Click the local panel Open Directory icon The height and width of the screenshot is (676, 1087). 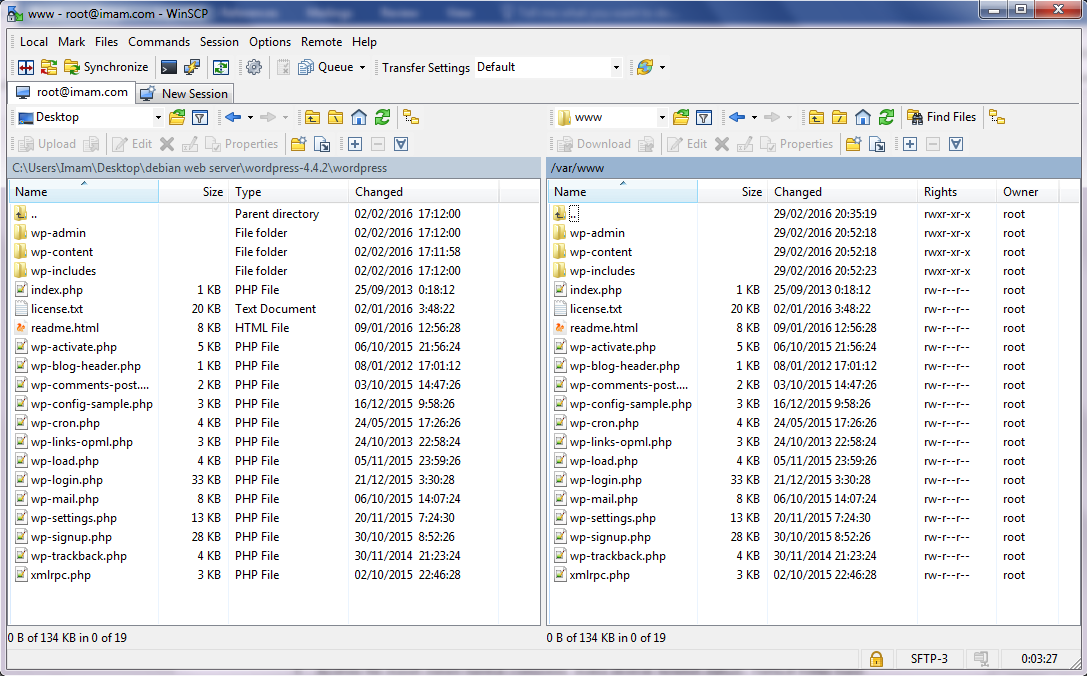(177, 117)
